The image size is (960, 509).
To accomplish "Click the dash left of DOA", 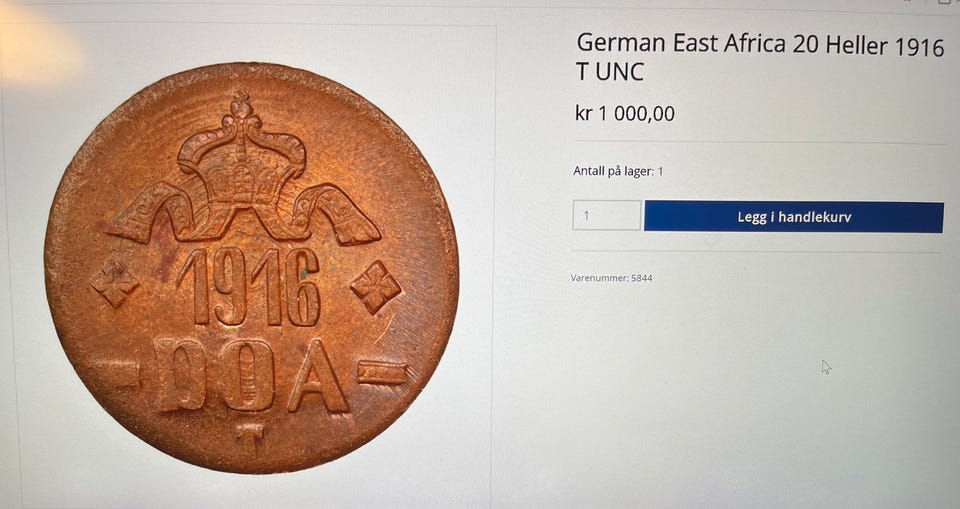I will point(120,373).
